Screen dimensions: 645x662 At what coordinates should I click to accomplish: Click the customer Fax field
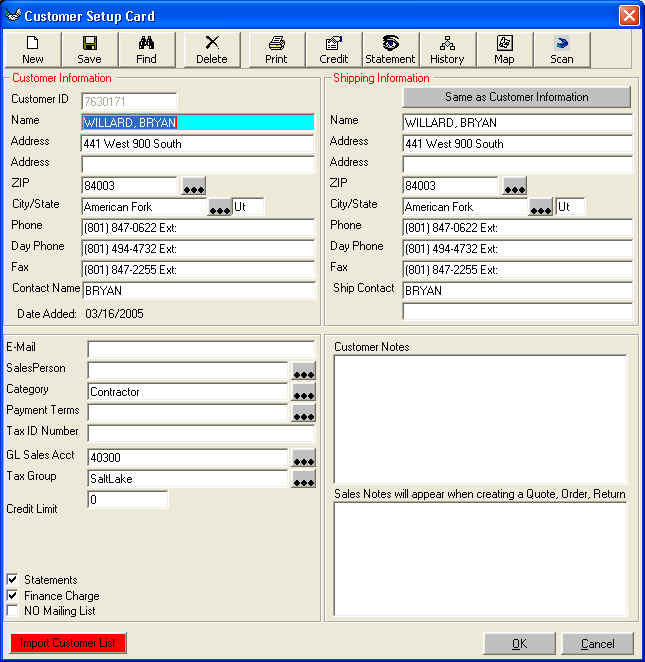(198, 270)
